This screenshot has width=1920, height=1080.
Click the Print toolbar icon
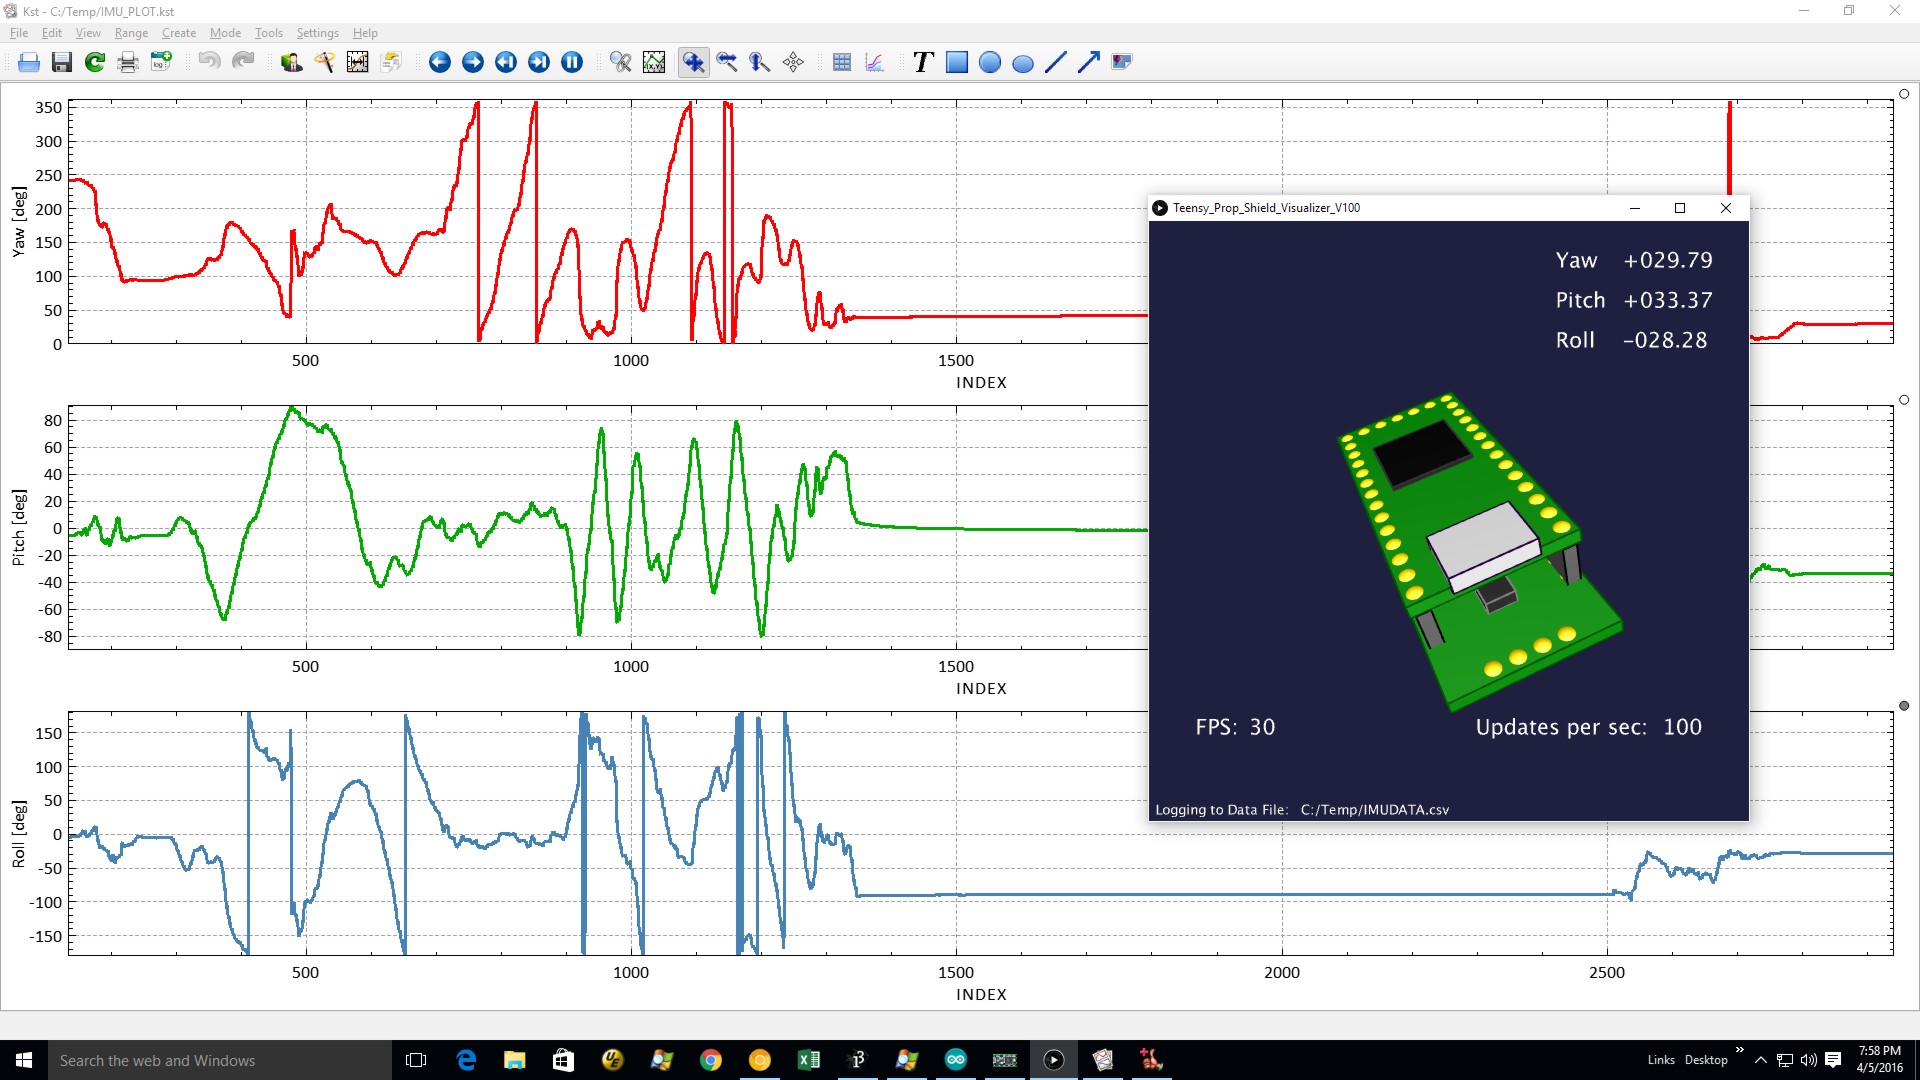(128, 62)
